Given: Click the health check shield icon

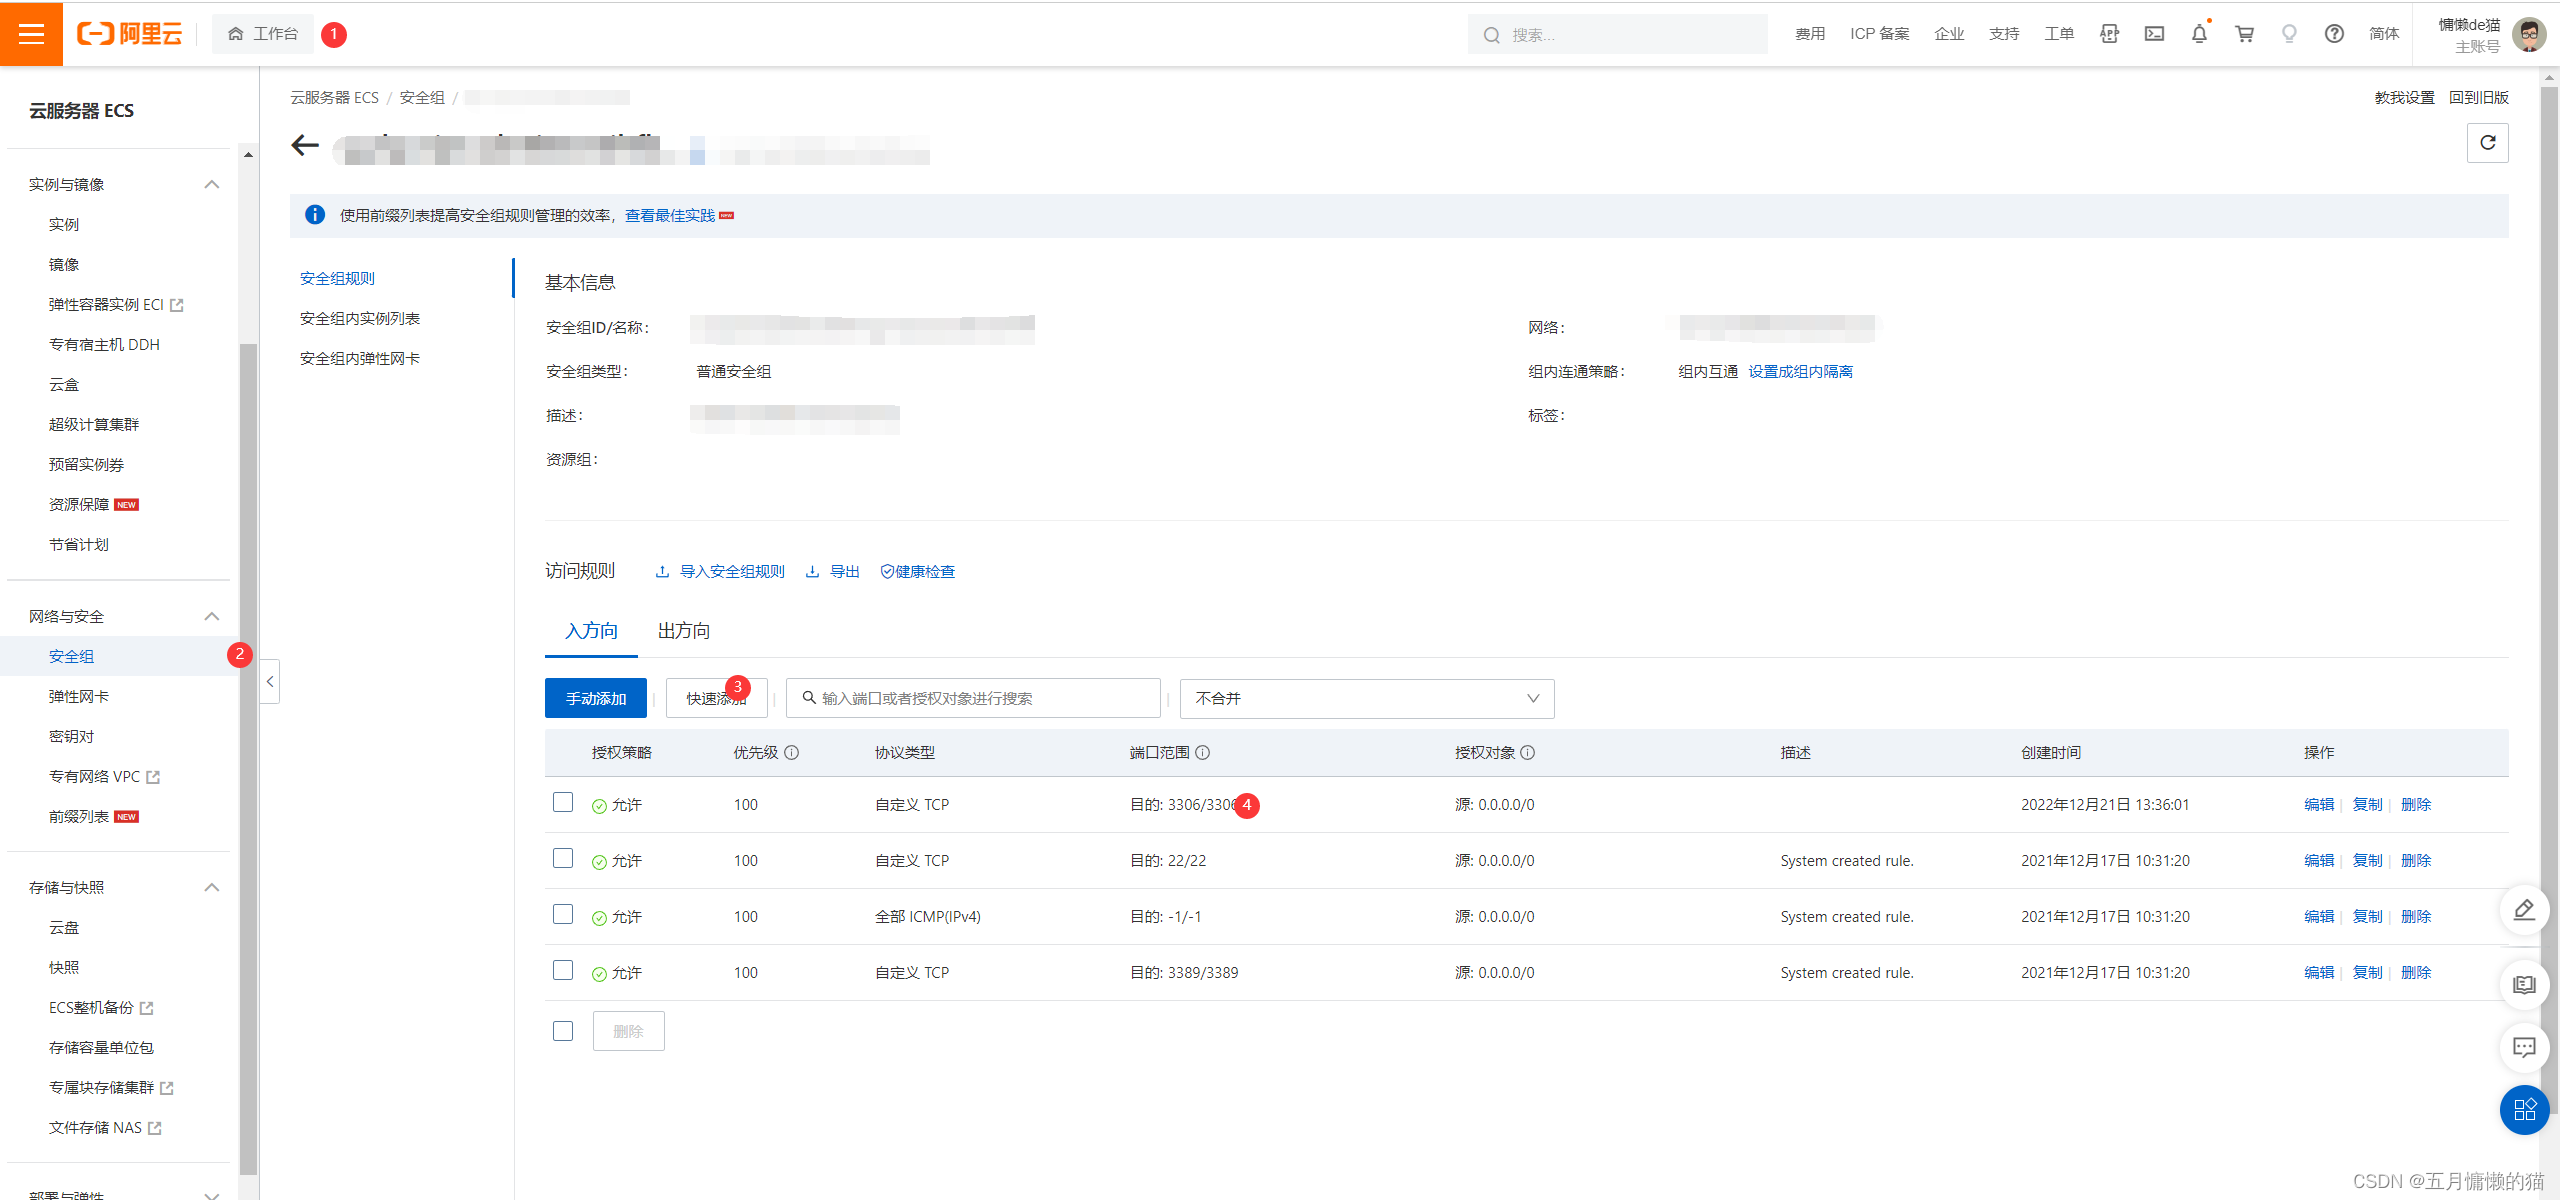Looking at the screenshot, I should 886,572.
